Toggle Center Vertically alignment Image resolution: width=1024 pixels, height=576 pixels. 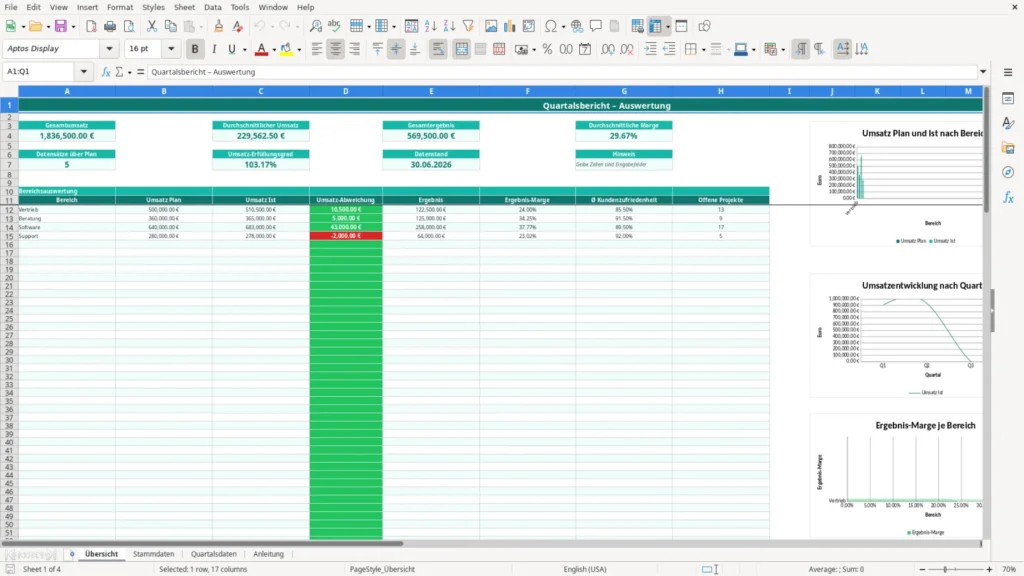click(396, 49)
